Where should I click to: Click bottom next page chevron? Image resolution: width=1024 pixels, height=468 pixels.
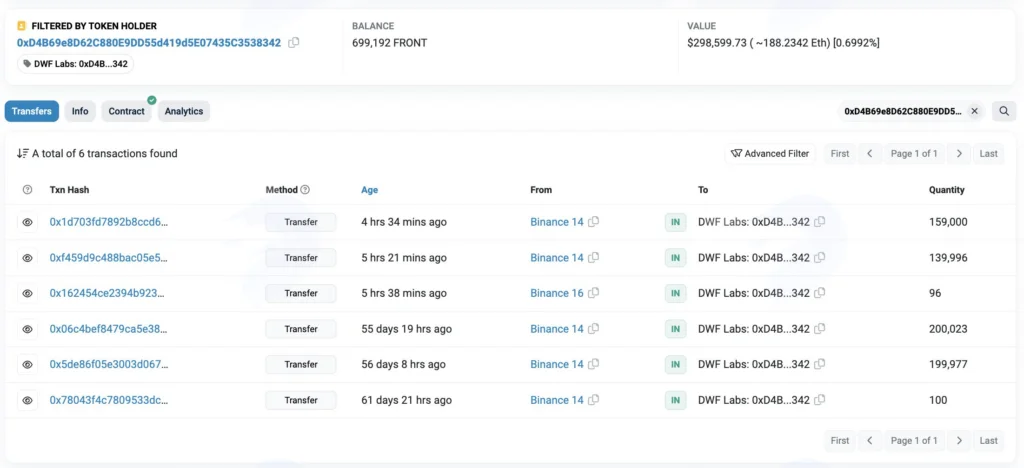(959, 441)
